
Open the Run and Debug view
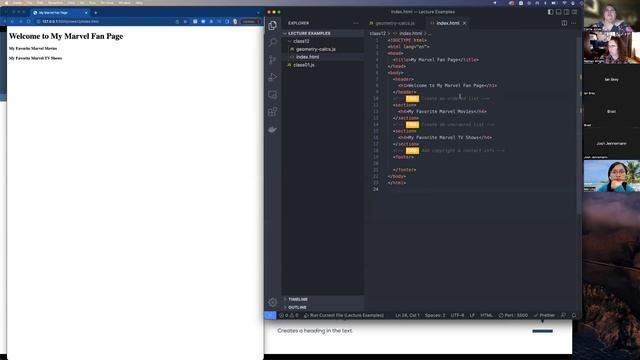click(x=273, y=77)
